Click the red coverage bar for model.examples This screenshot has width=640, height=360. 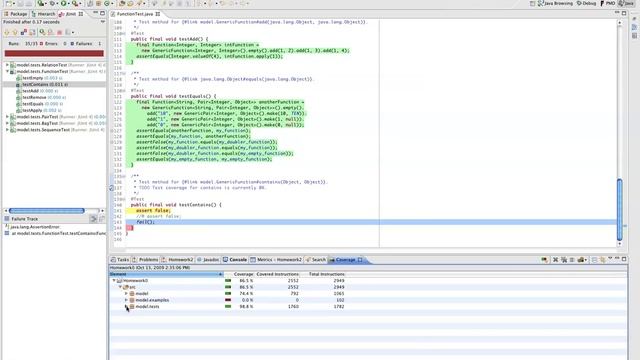(x=228, y=300)
